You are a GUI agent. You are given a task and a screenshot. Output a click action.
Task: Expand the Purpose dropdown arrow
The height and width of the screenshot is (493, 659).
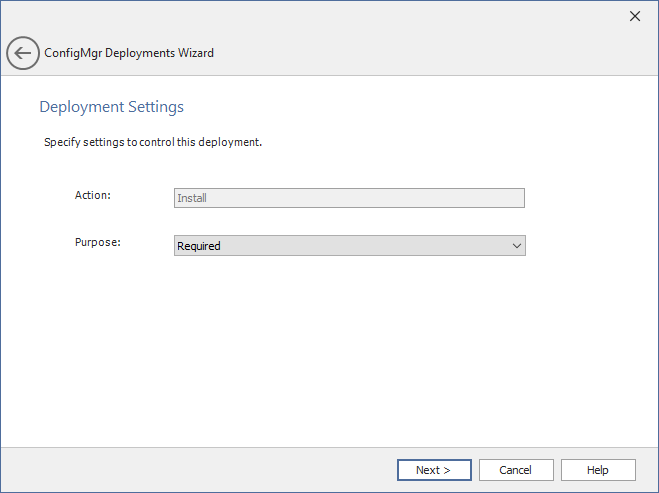tap(516, 246)
